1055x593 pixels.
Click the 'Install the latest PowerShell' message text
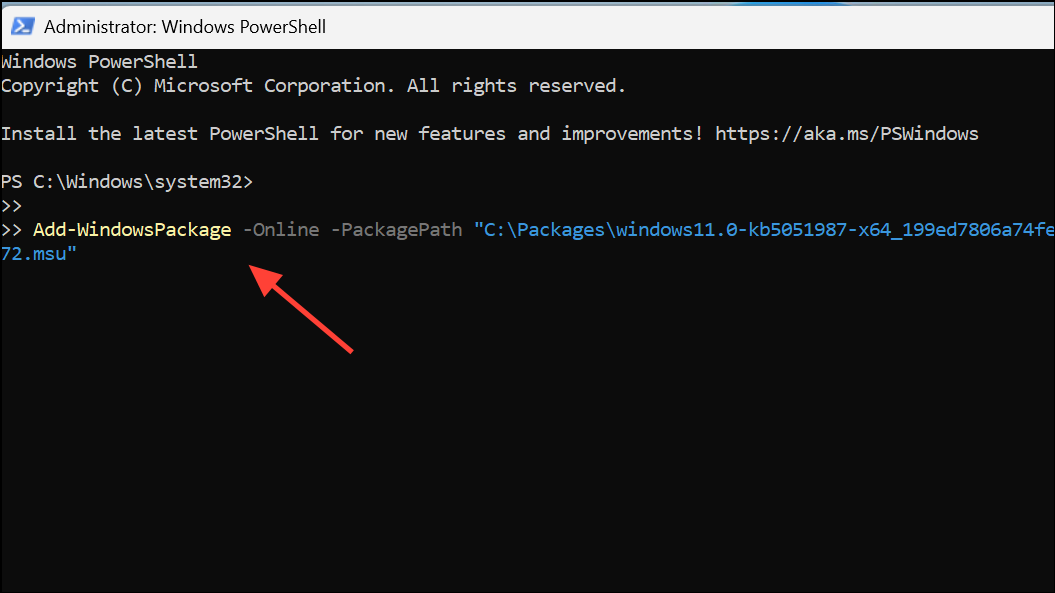(x=352, y=133)
